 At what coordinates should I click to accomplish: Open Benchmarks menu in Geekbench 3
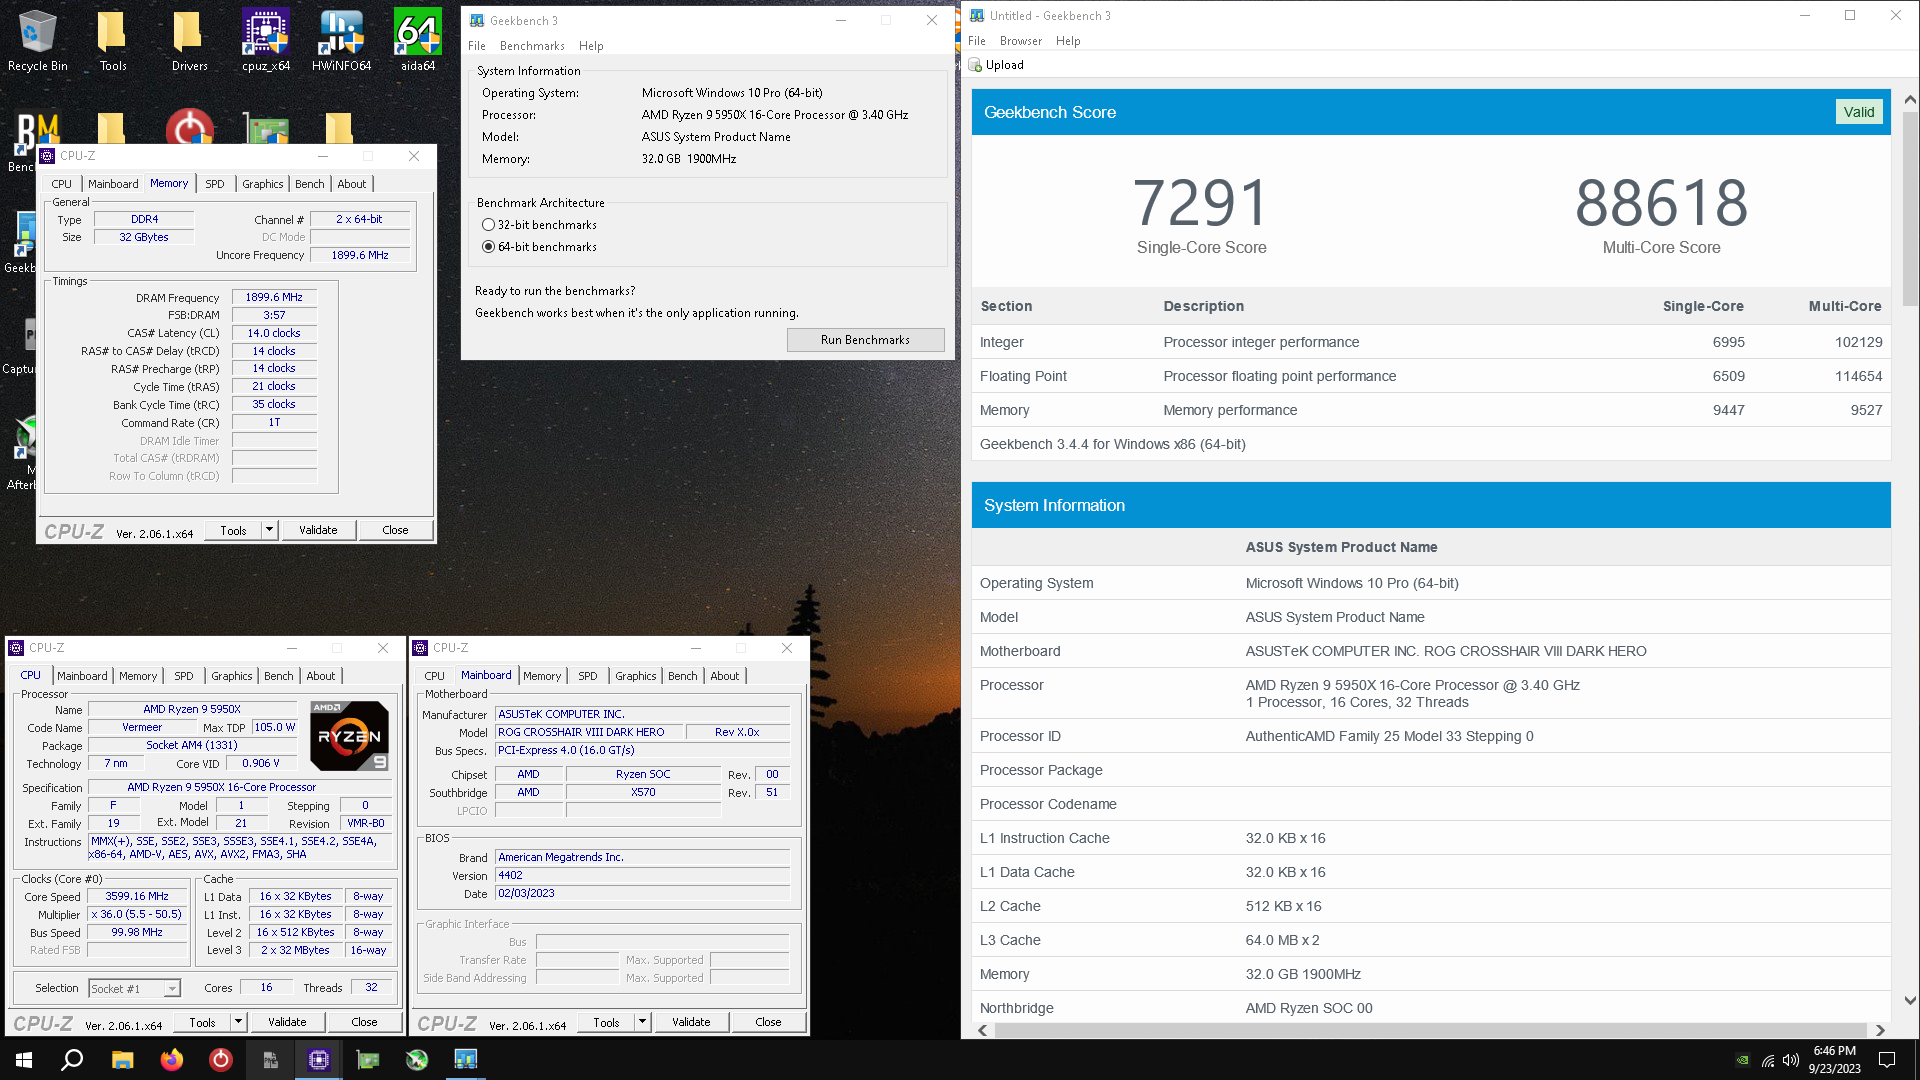coord(532,46)
